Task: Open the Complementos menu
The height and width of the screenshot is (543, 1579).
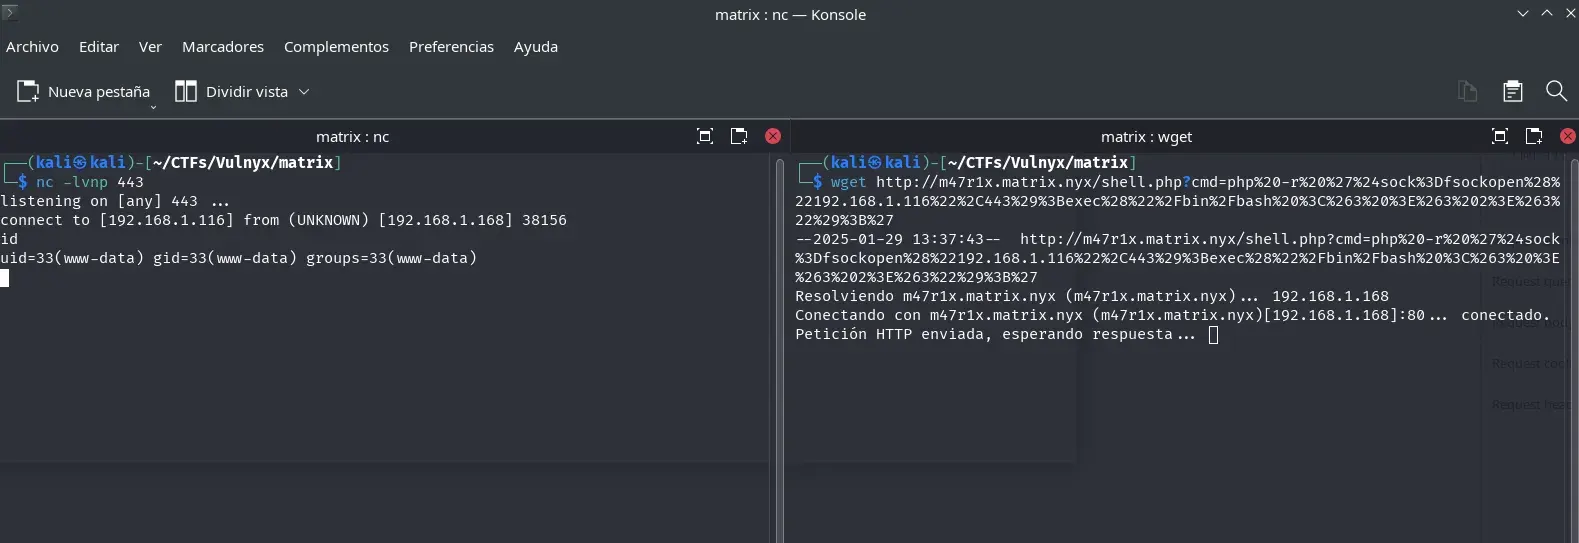Action: (336, 47)
